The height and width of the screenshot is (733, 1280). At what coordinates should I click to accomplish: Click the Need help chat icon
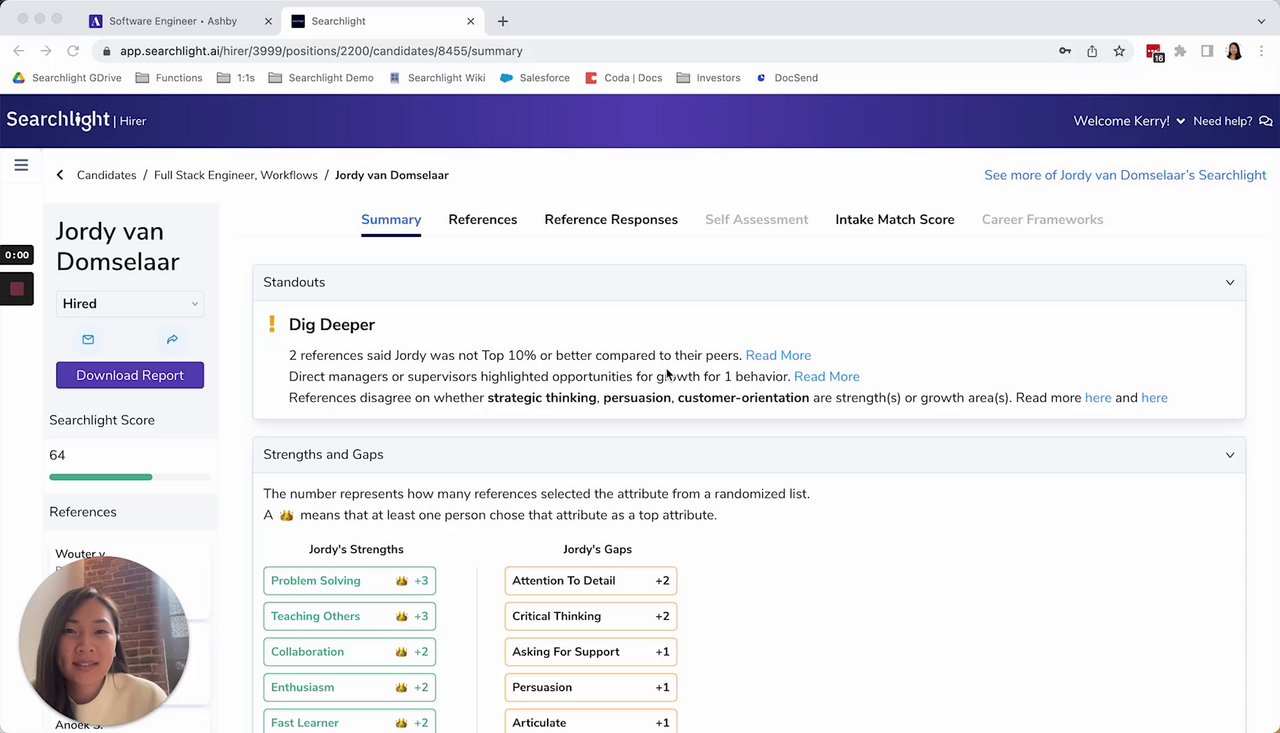click(x=1266, y=121)
